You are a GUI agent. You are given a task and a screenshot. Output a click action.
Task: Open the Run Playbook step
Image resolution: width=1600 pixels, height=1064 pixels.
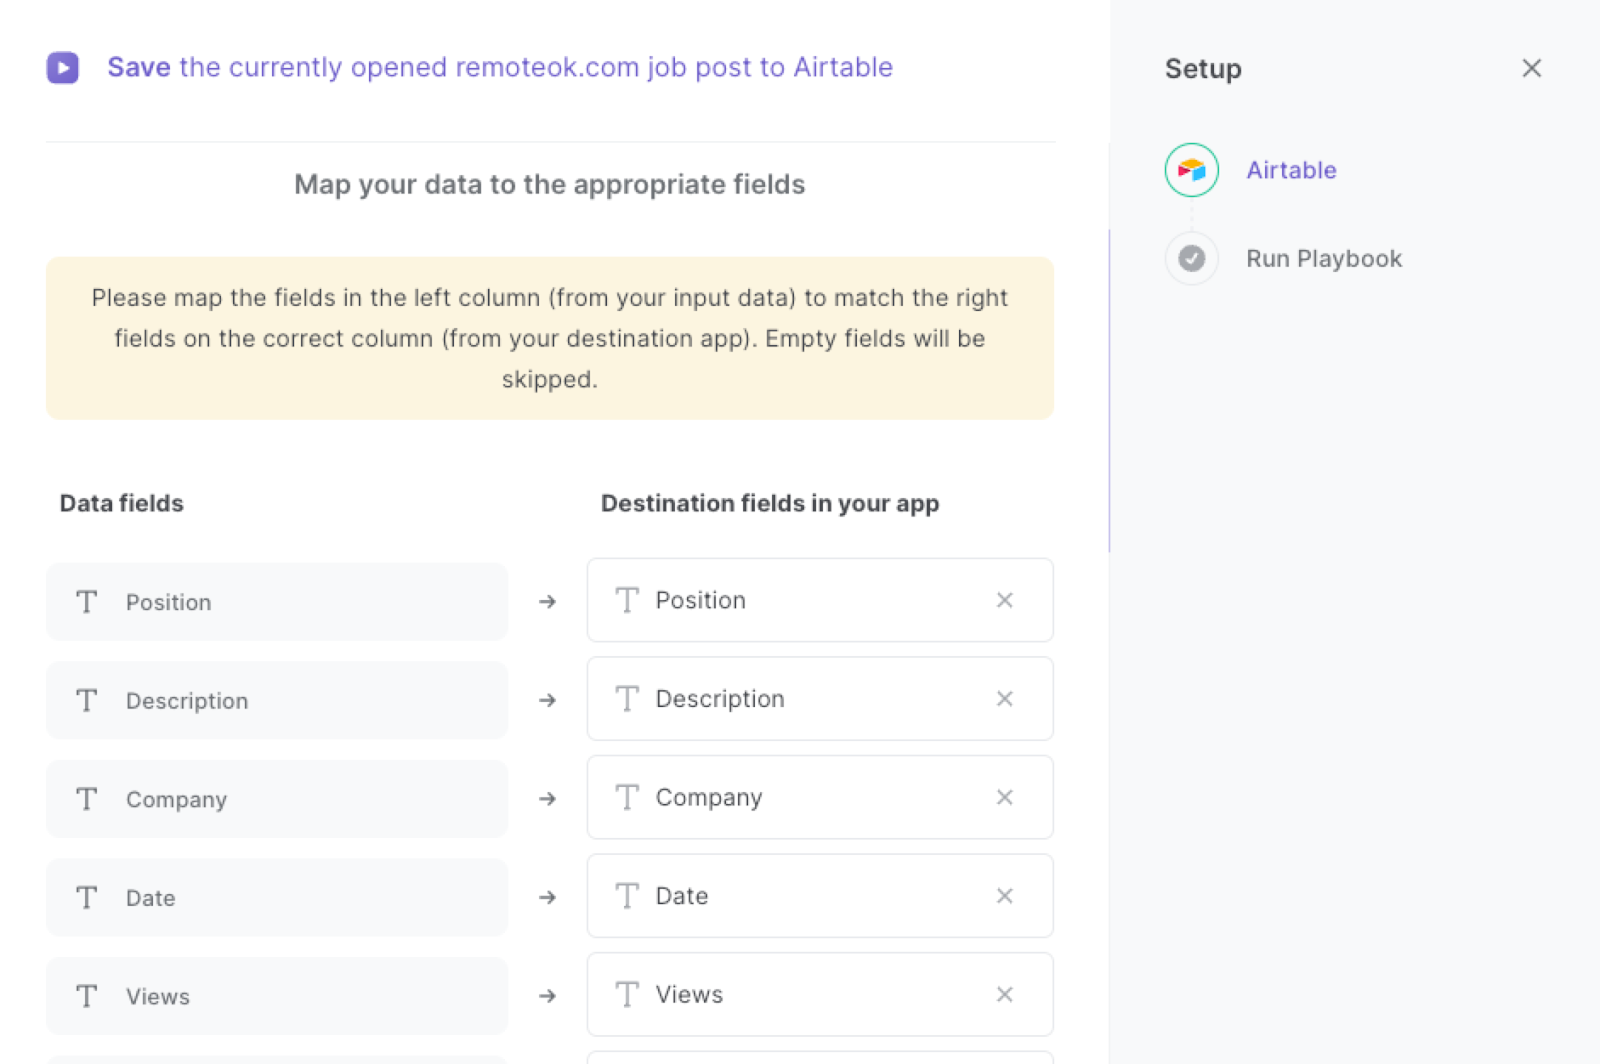point(1324,258)
